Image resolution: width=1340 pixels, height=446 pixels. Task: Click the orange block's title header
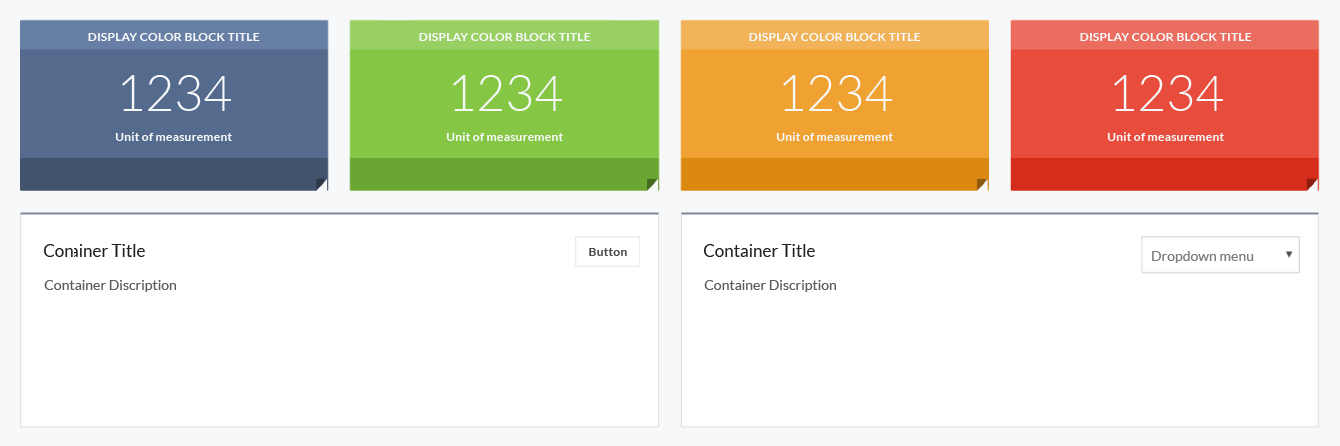[834, 37]
